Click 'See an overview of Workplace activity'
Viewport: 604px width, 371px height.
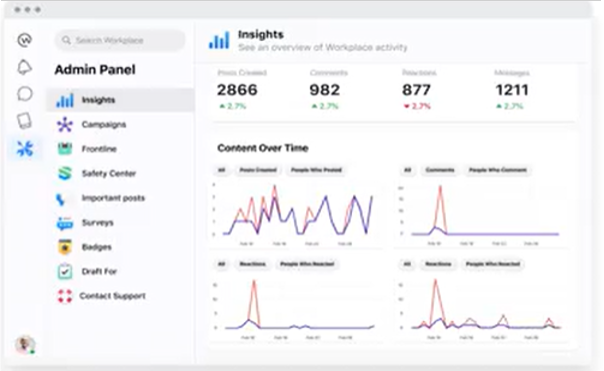(322, 47)
